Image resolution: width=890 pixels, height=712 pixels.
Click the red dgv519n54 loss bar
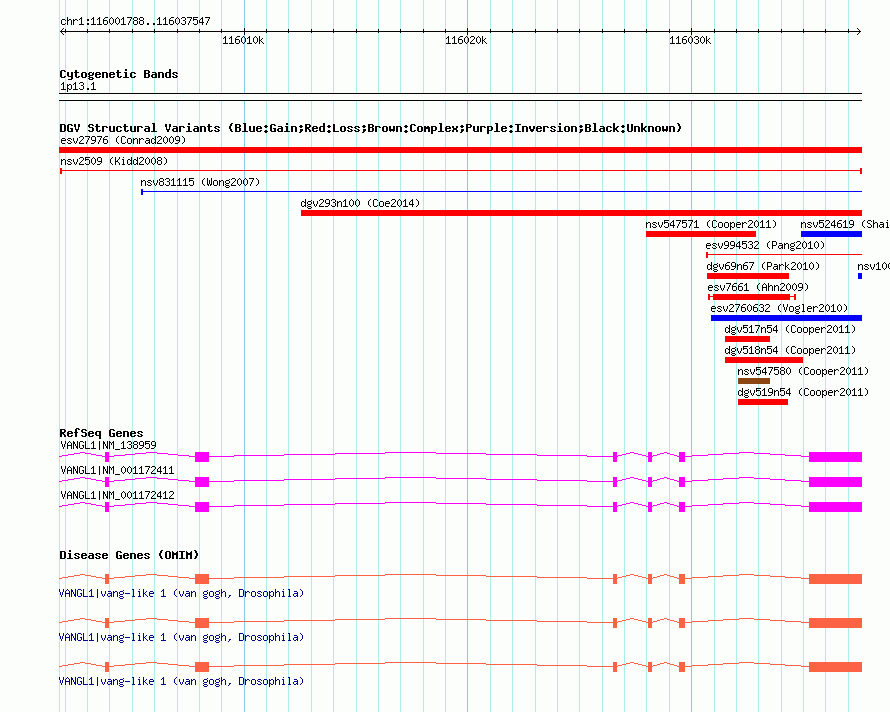pos(763,402)
